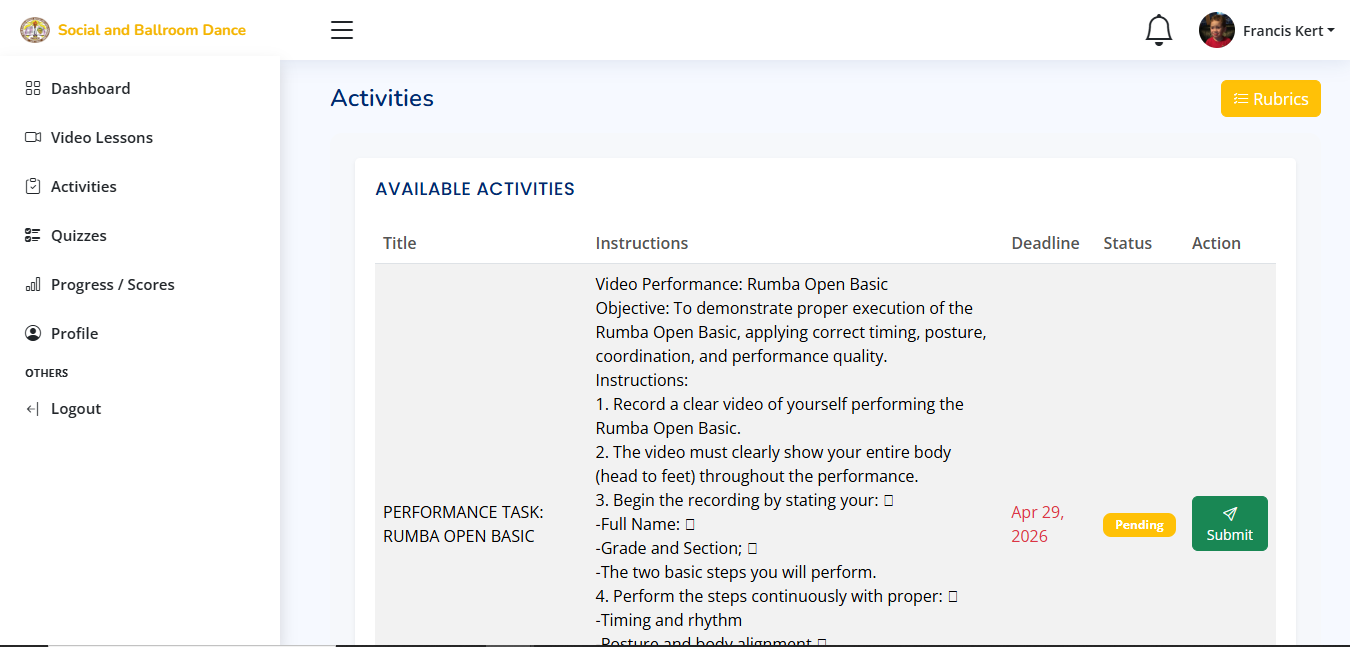Toggle the sidebar with hamburger menu
Image resolution: width=1350 pixels, height=647 pixels.
(x=342, y=30)
